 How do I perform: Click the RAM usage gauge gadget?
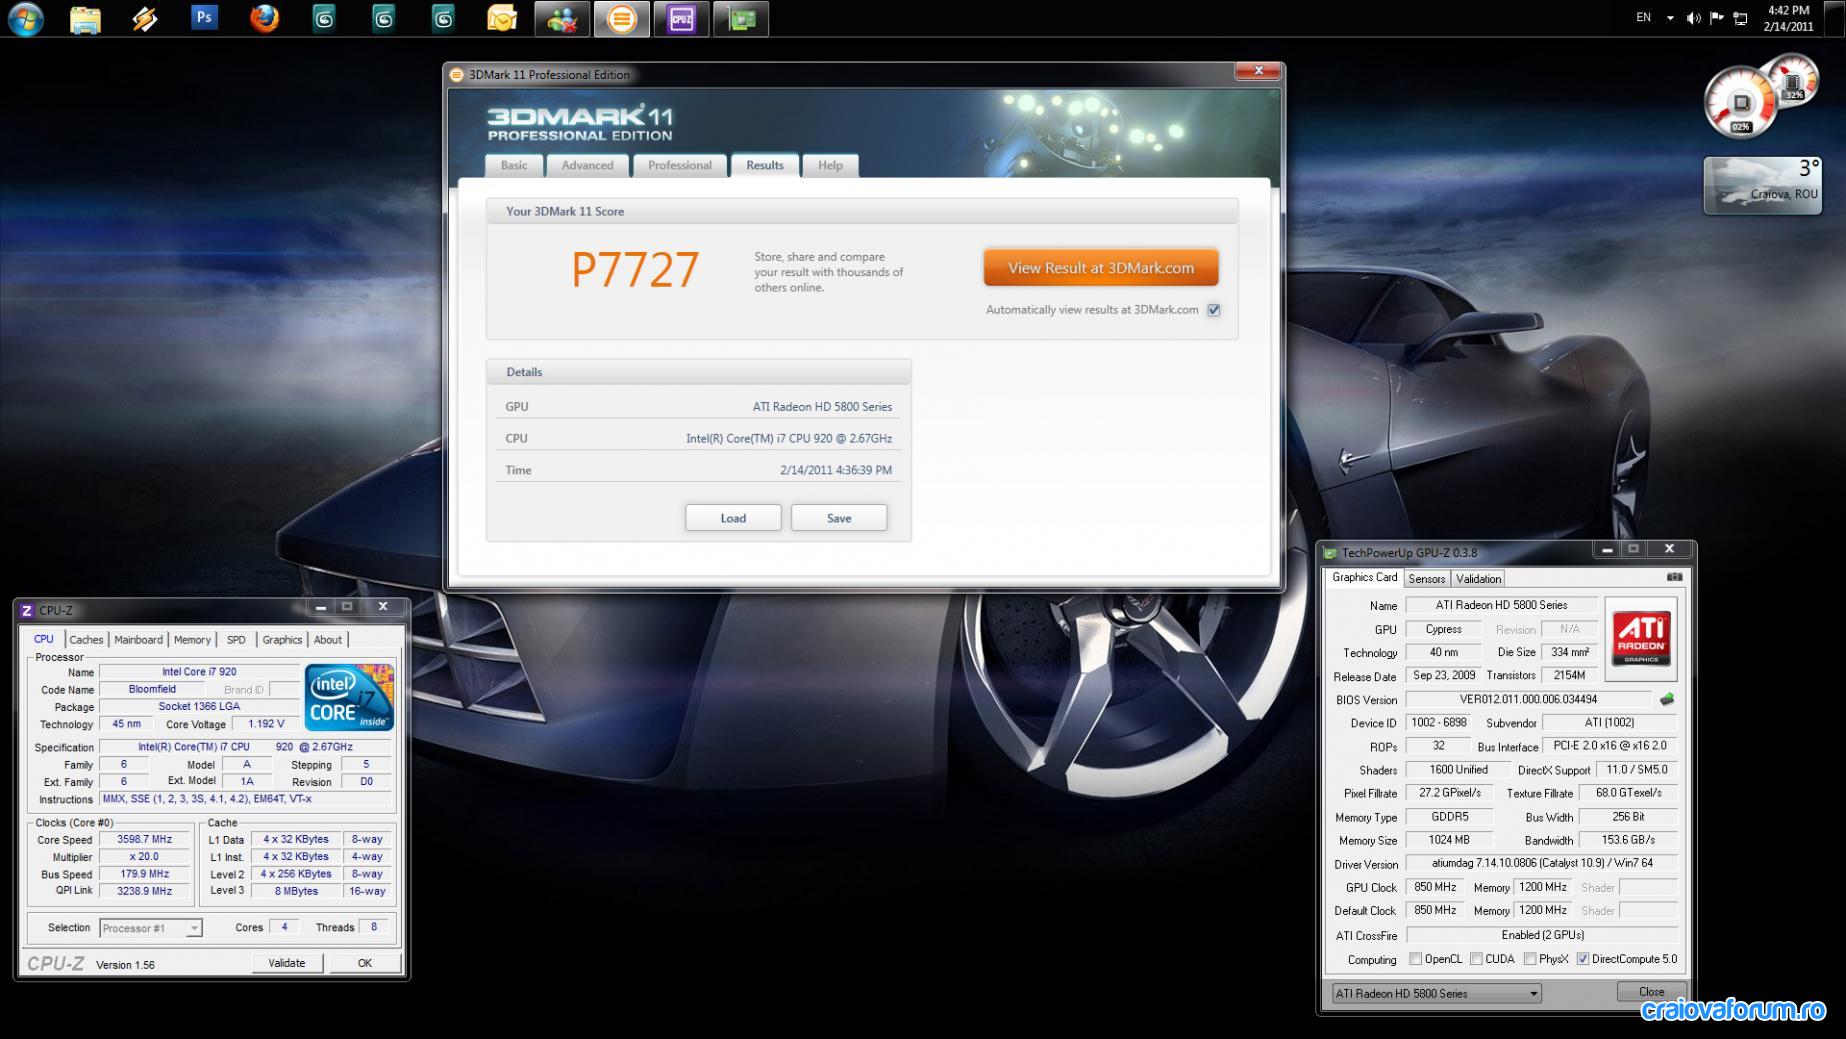(x=1793, y=81)
